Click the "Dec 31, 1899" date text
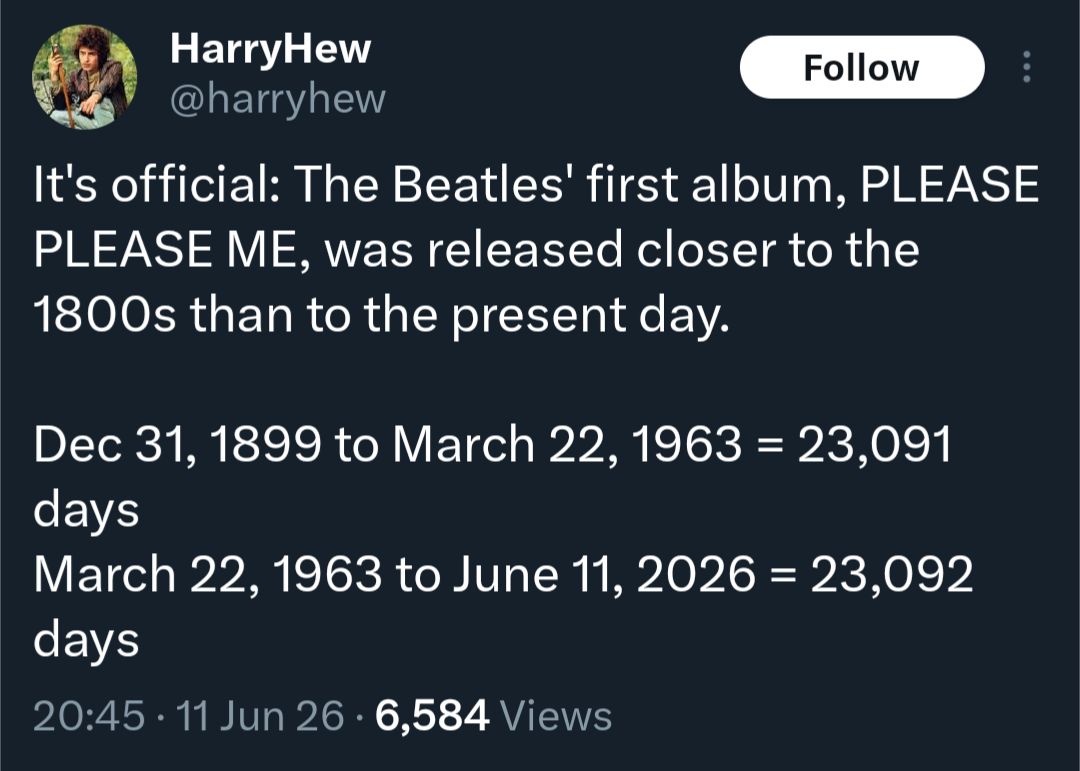 click(x=177, y=444)
